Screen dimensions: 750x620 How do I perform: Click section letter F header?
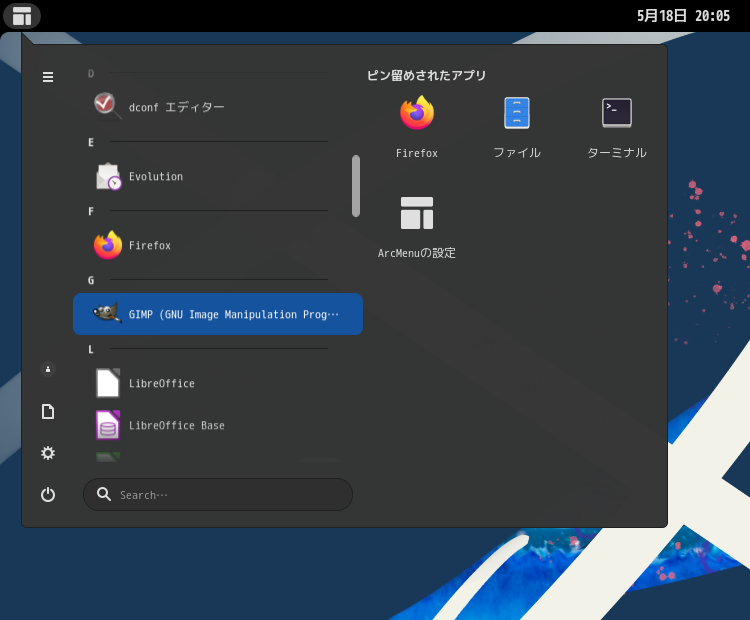click(91, 211)
